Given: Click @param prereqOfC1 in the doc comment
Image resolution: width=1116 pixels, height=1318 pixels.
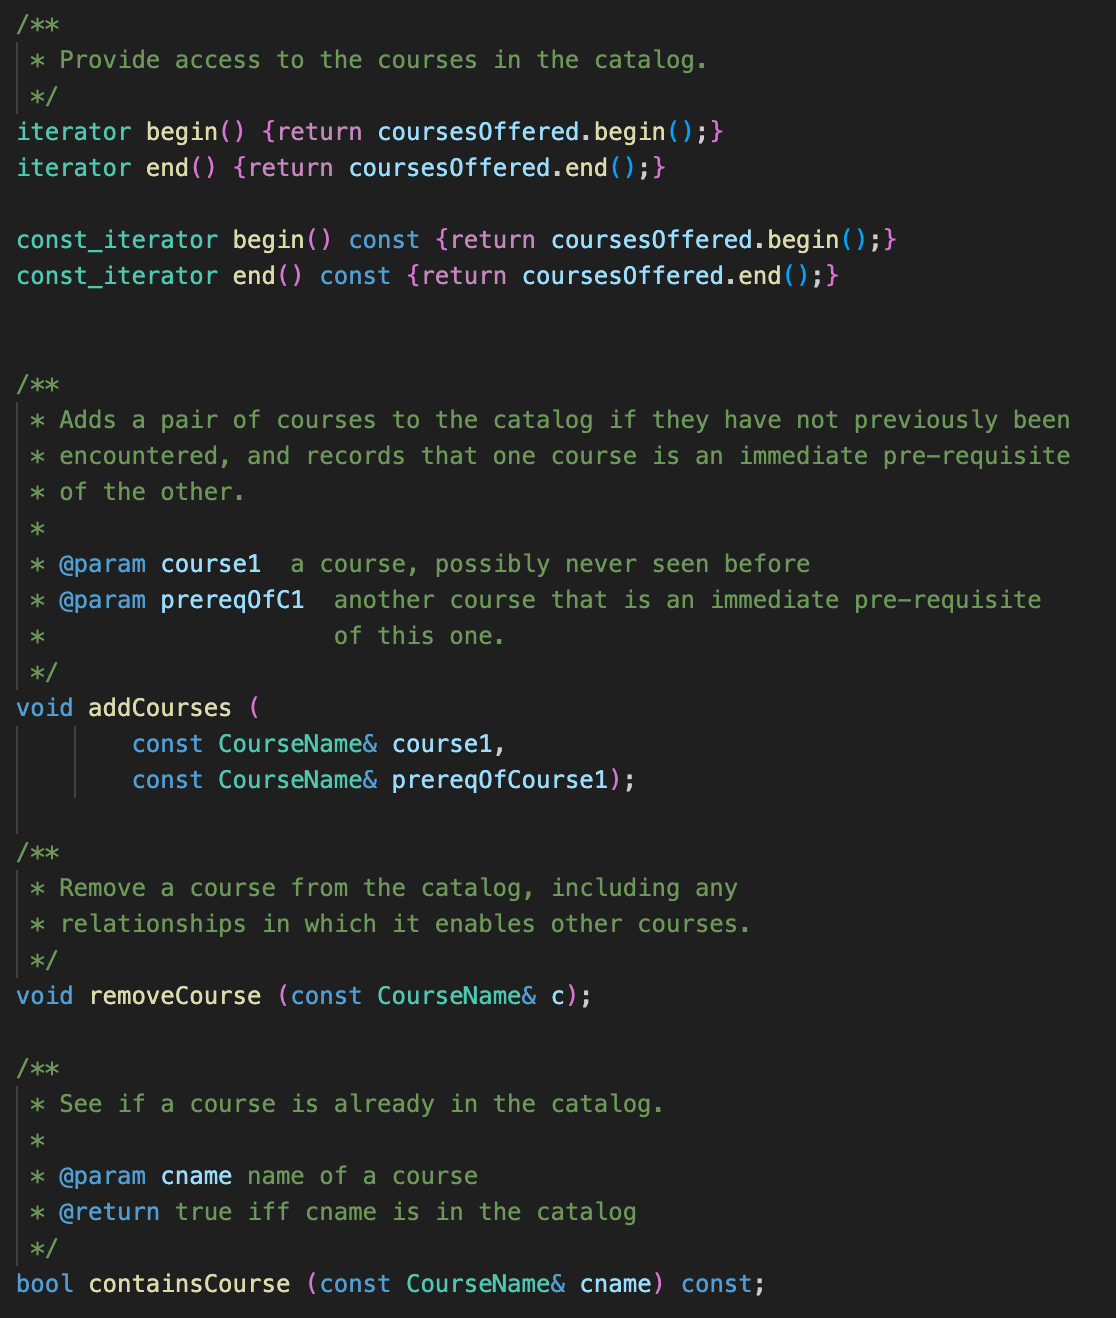Looking at the screenshot, I should (182, 600).
